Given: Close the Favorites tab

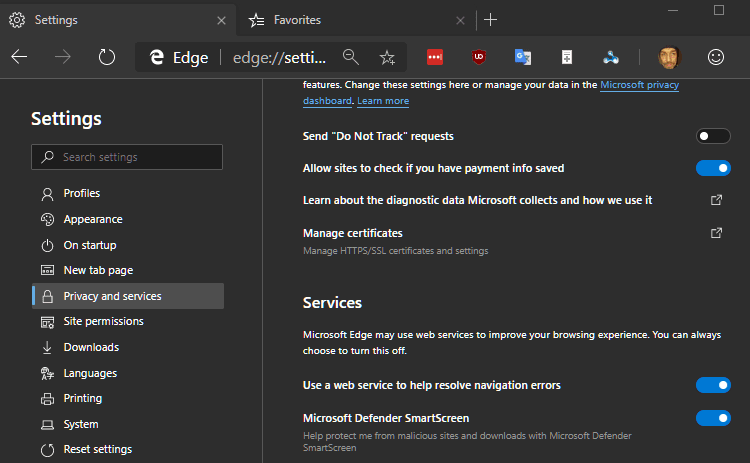Looking at the screenshot, I should pos(460,21).
